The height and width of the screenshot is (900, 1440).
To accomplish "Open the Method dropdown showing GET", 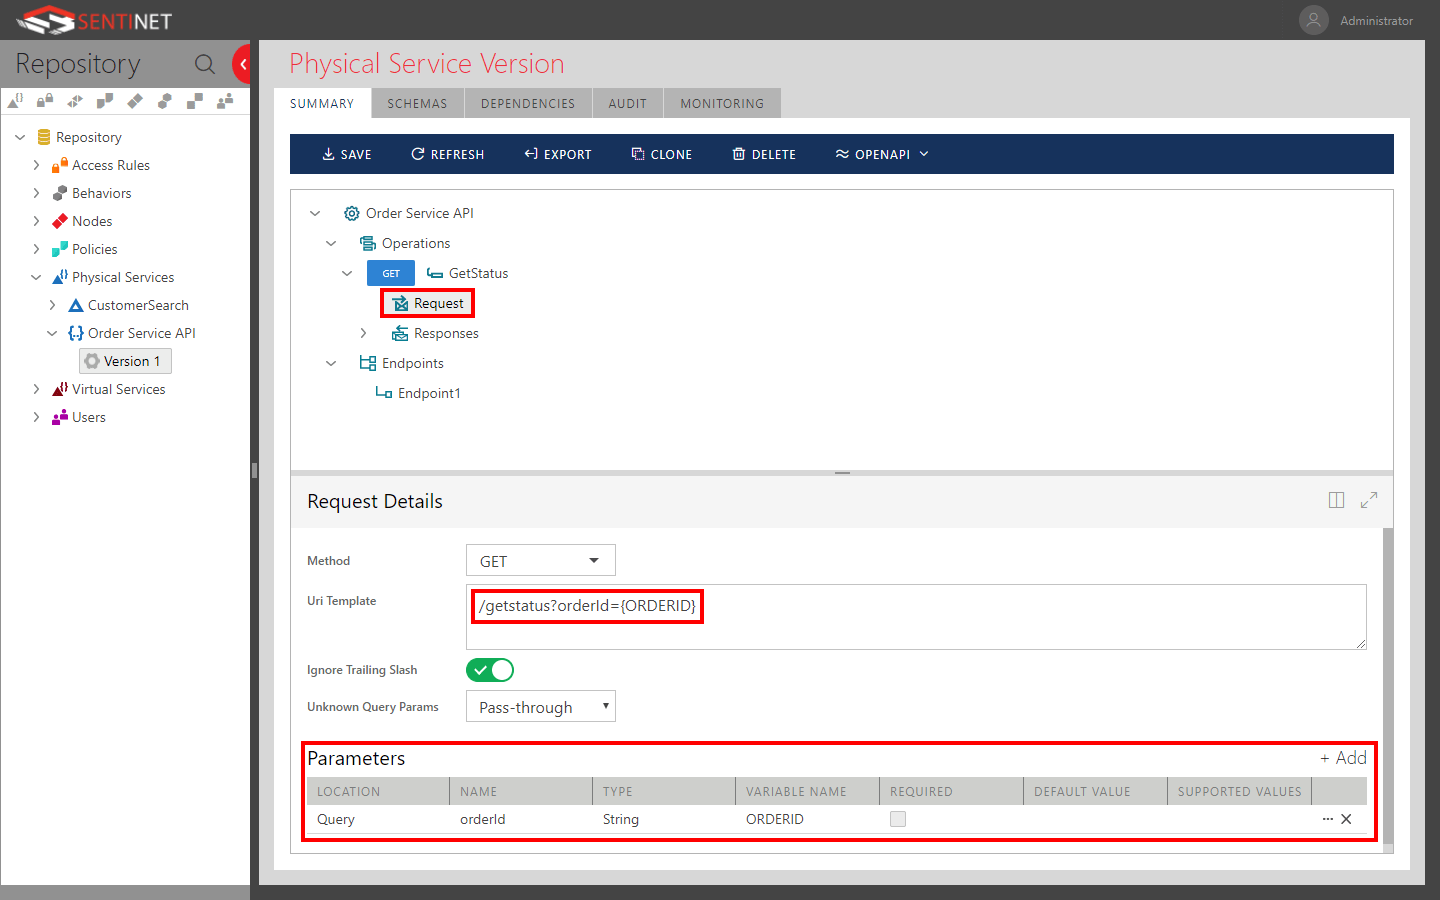I will tap(541, 561).
